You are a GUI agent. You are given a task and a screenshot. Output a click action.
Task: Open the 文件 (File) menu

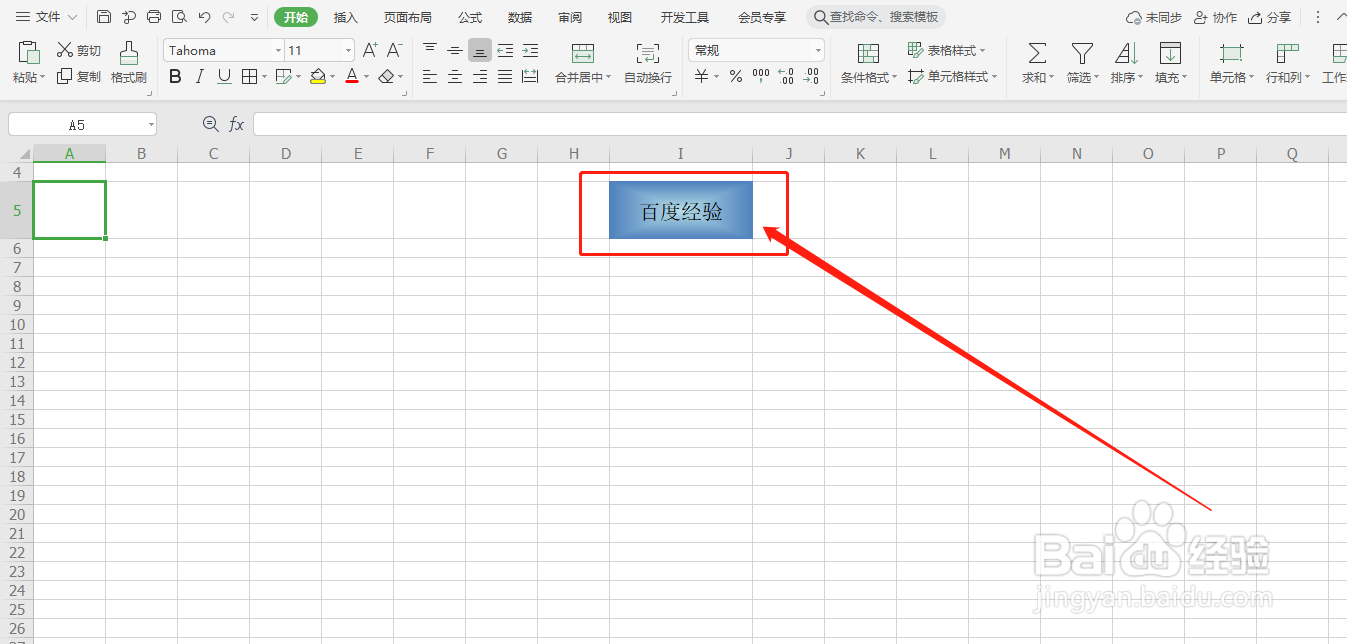pyautogui.click(x=46, y=17)
